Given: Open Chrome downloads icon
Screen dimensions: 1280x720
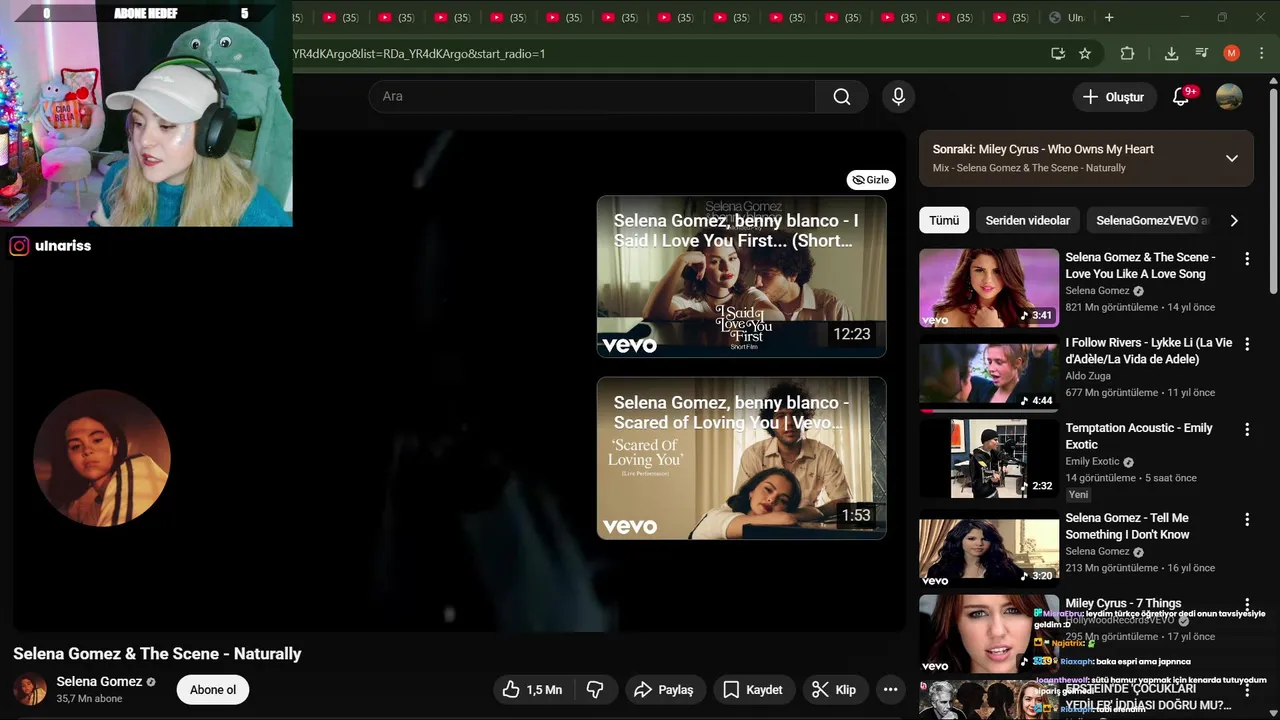Looking at the screenshot, I should tap(1171, 53).
